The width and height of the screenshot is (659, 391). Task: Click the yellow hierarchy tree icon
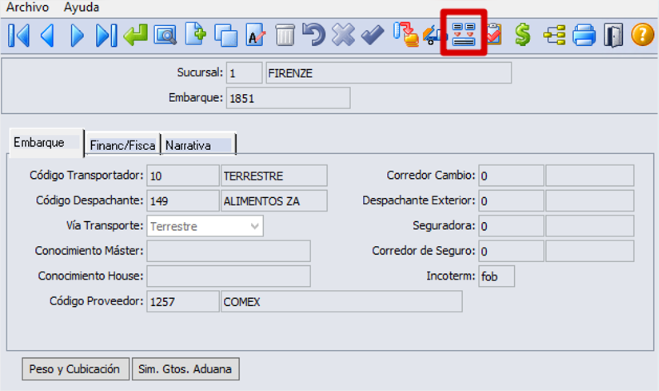tap(554, 35)
